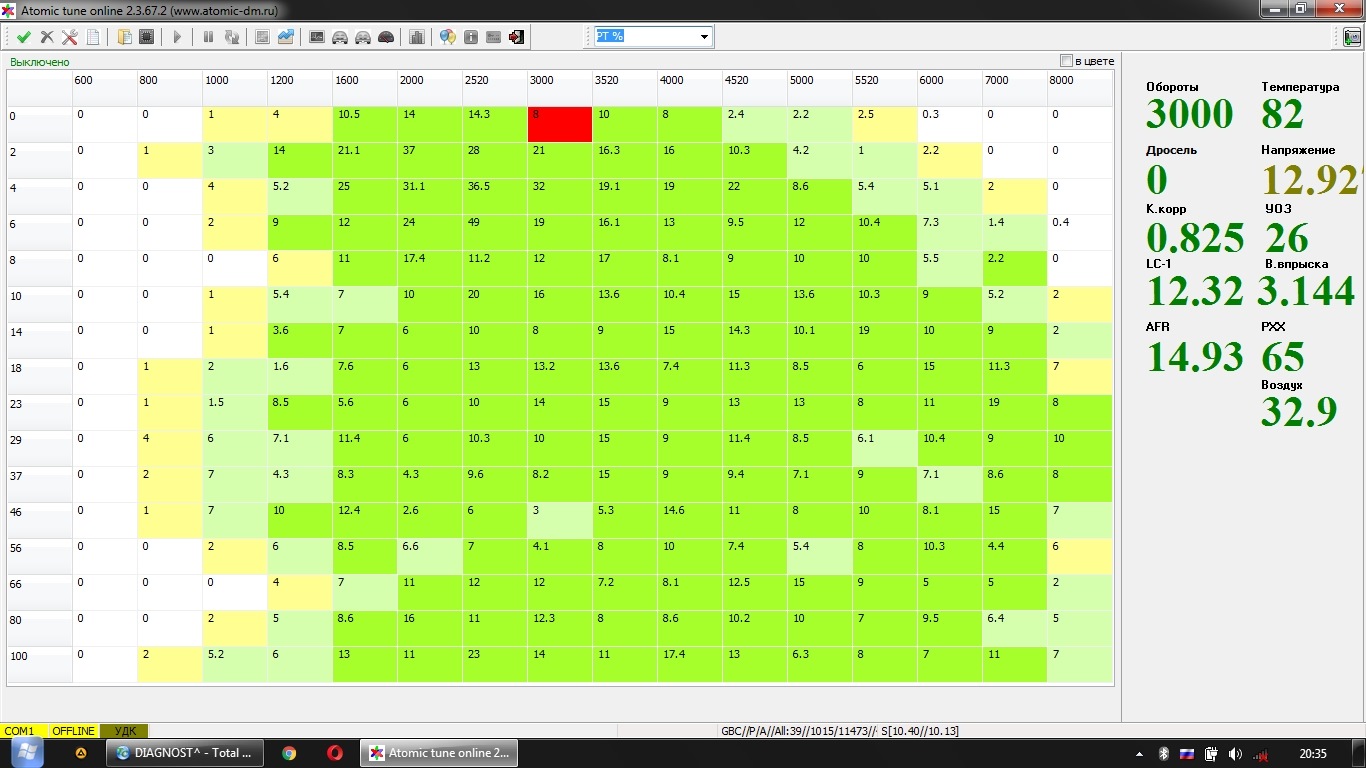Open the table grid view icon
The image size is (1366, 768).
click(x=263, y=37)
